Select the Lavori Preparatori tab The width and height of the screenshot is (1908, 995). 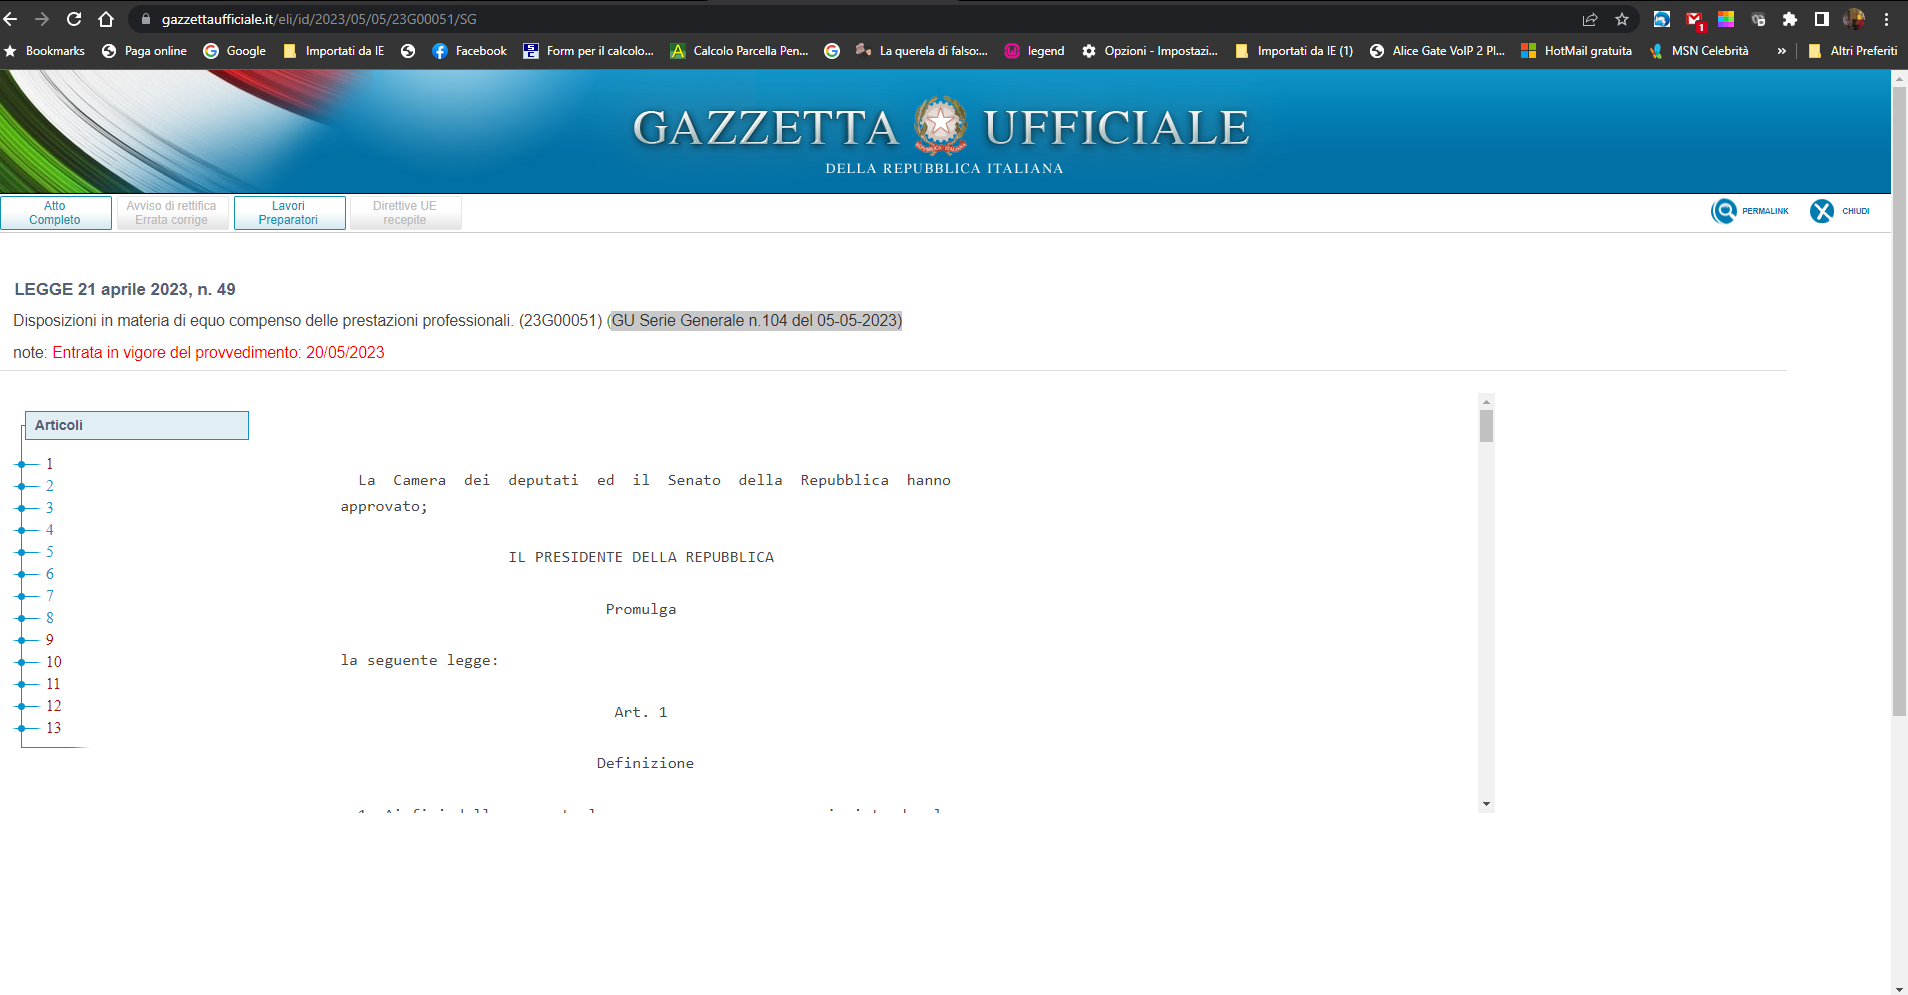coord(290,213)
